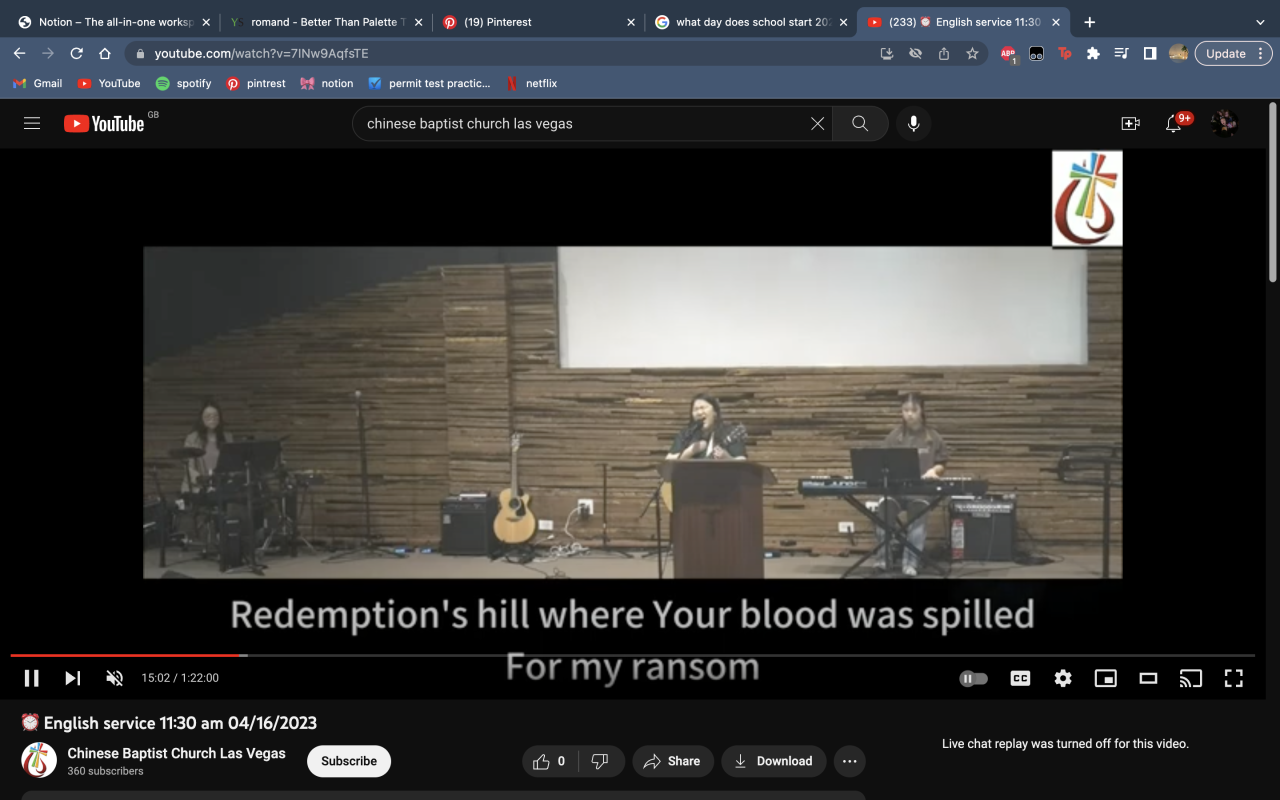This screenshot has height=800, width=1280.
Task: Open YouTube notifications bell
Action: point(1175,123)
